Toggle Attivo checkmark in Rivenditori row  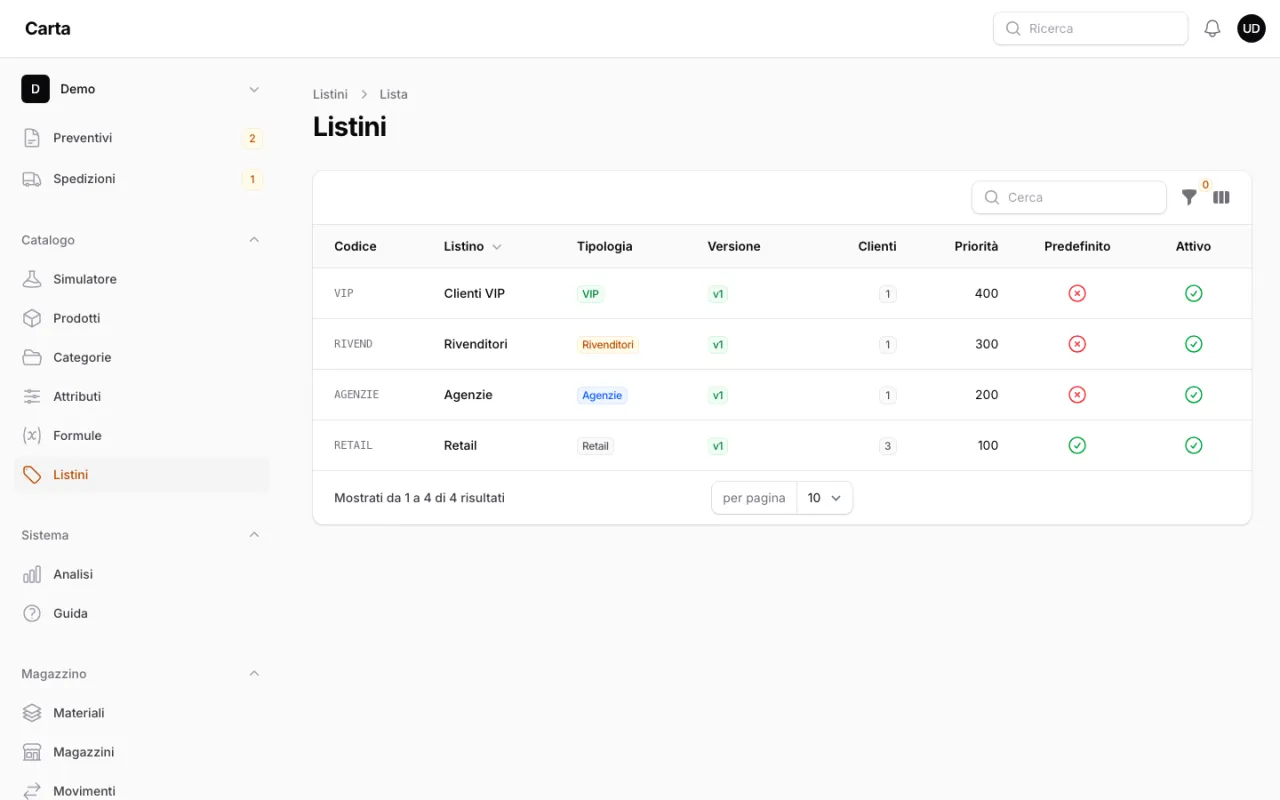point(1193,344)
